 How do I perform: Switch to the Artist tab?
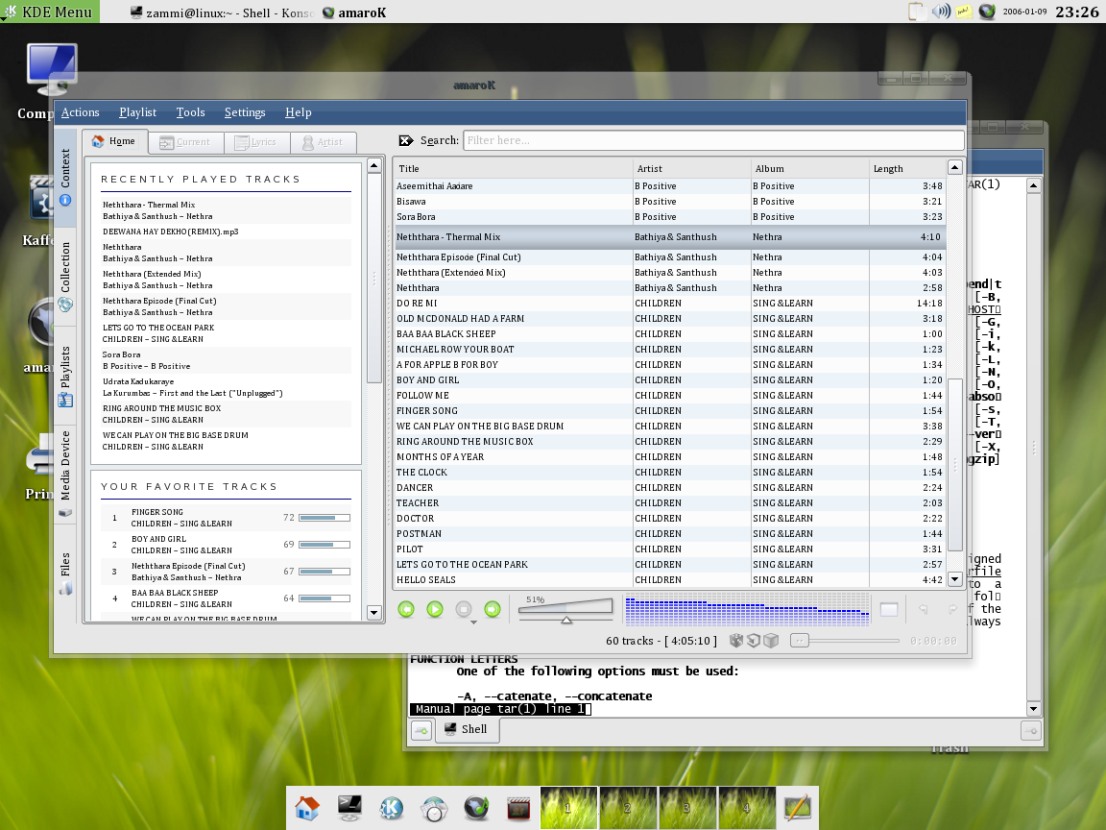[323, 142]
